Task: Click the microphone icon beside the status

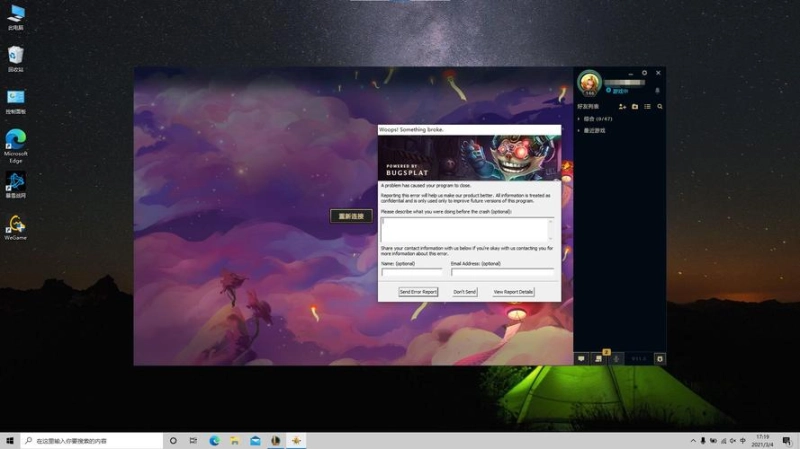Action: 657,91
